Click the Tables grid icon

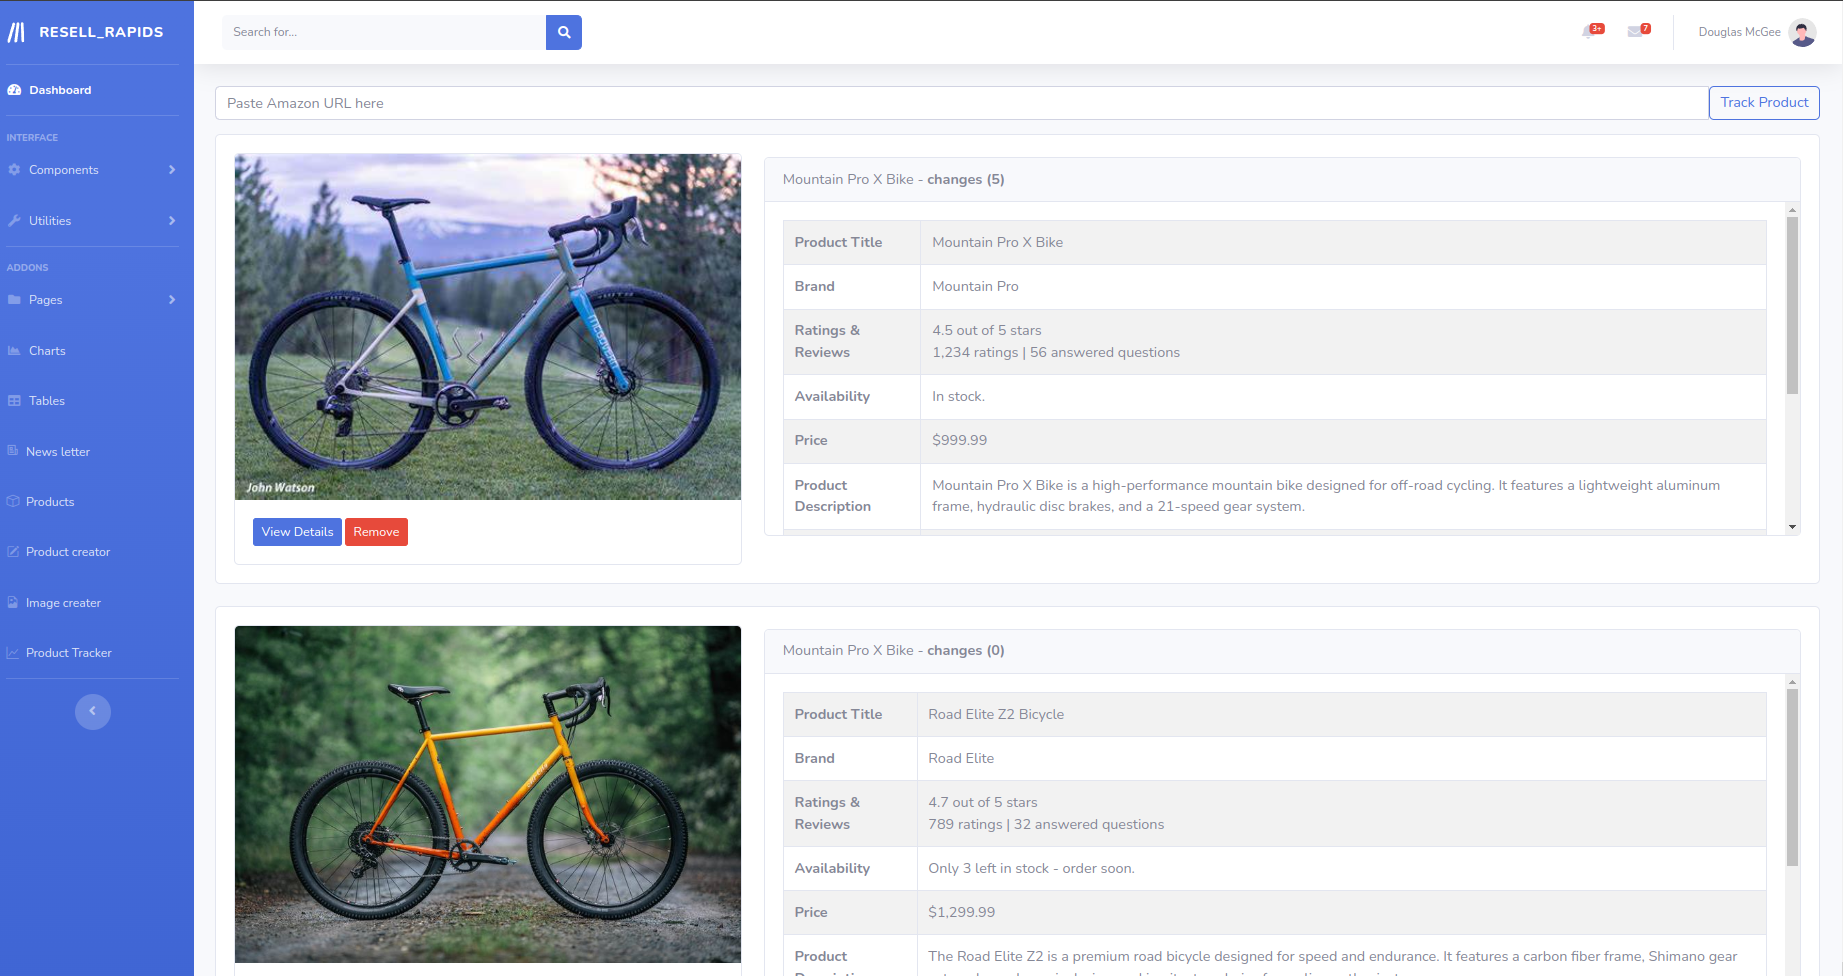pyautogui.click(x=14, y=401)
